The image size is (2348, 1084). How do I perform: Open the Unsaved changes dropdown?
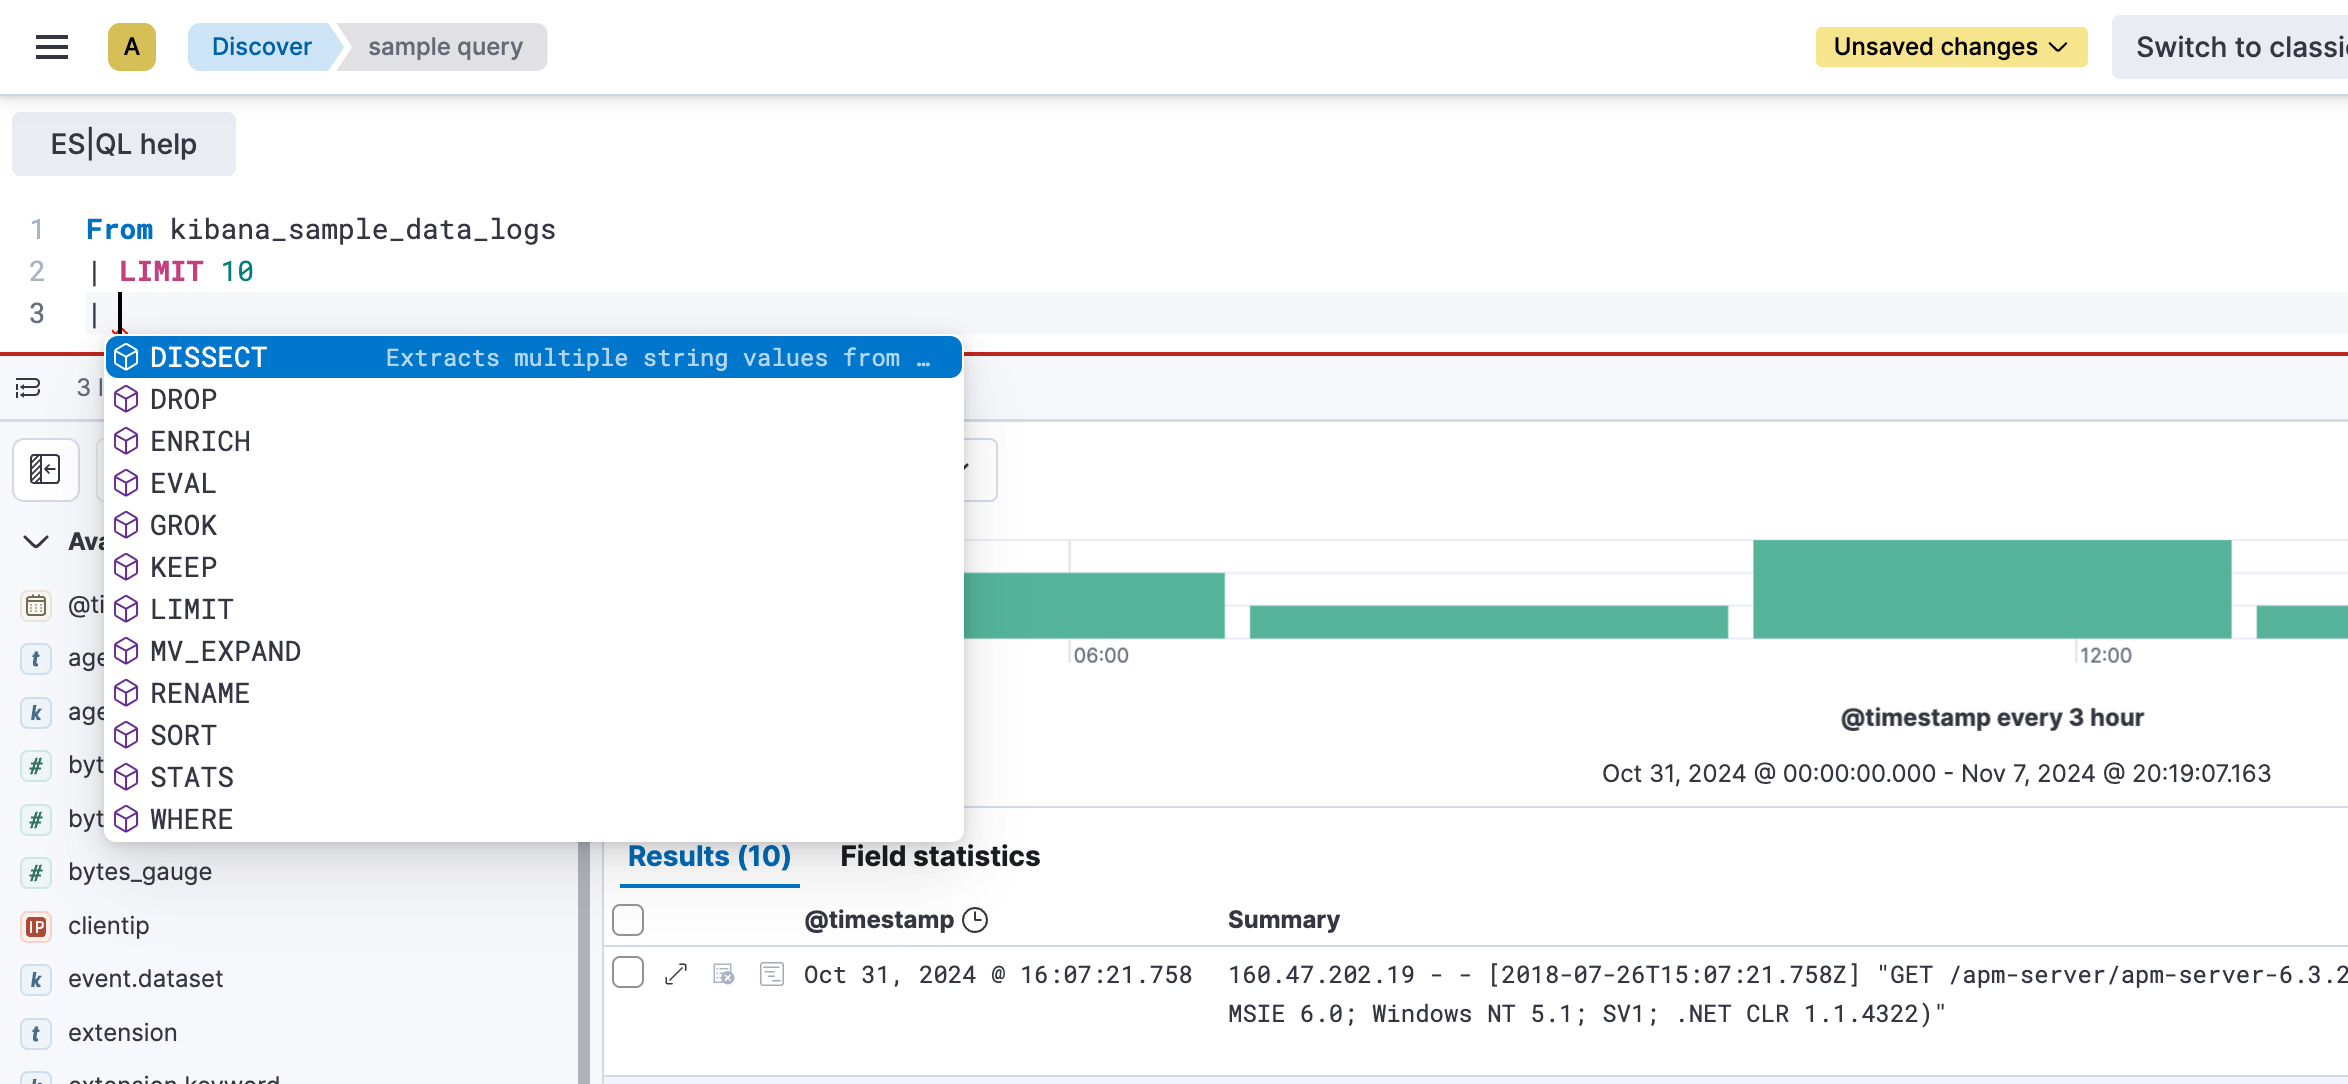[1950, 46]
